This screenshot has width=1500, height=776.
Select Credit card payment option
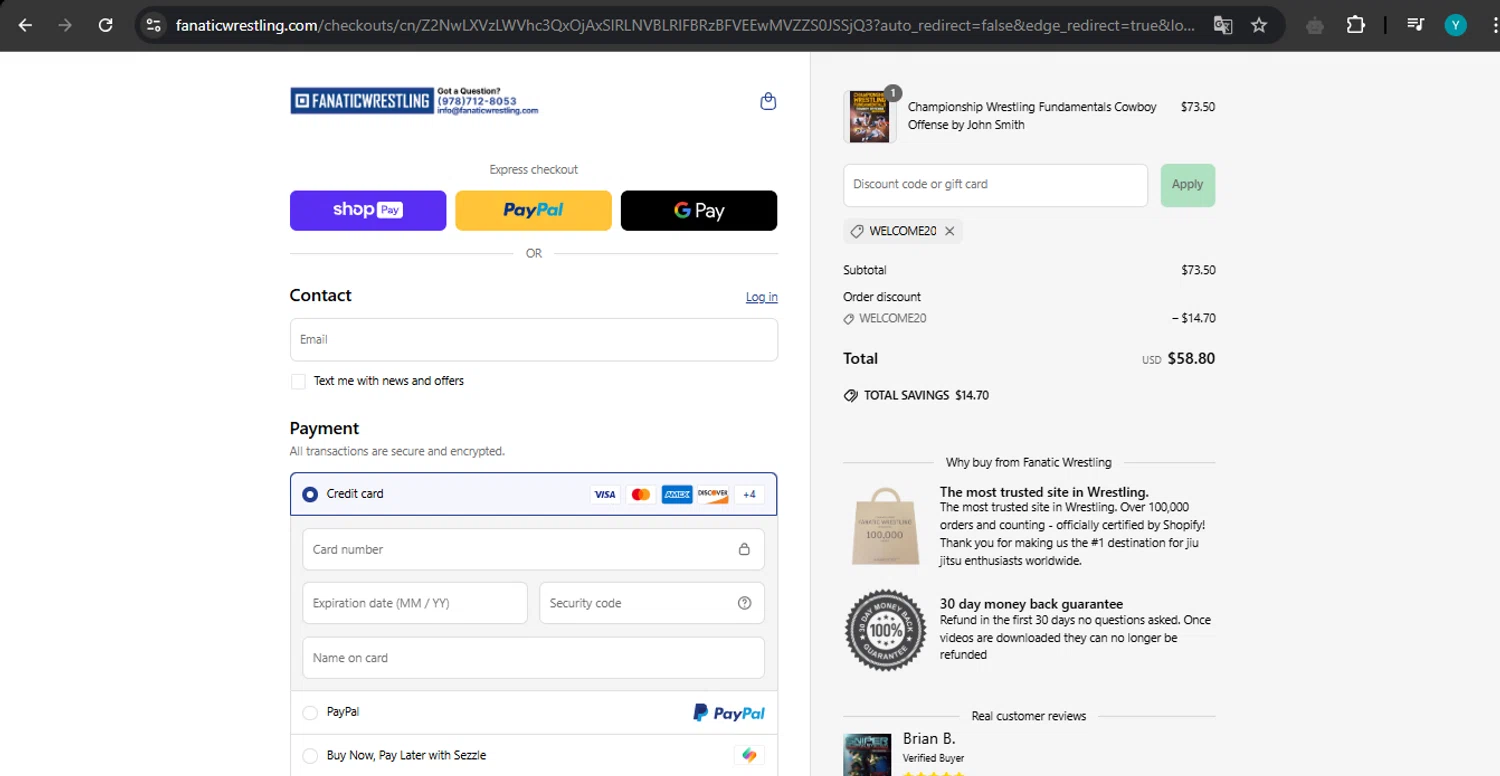click(310, 494)
